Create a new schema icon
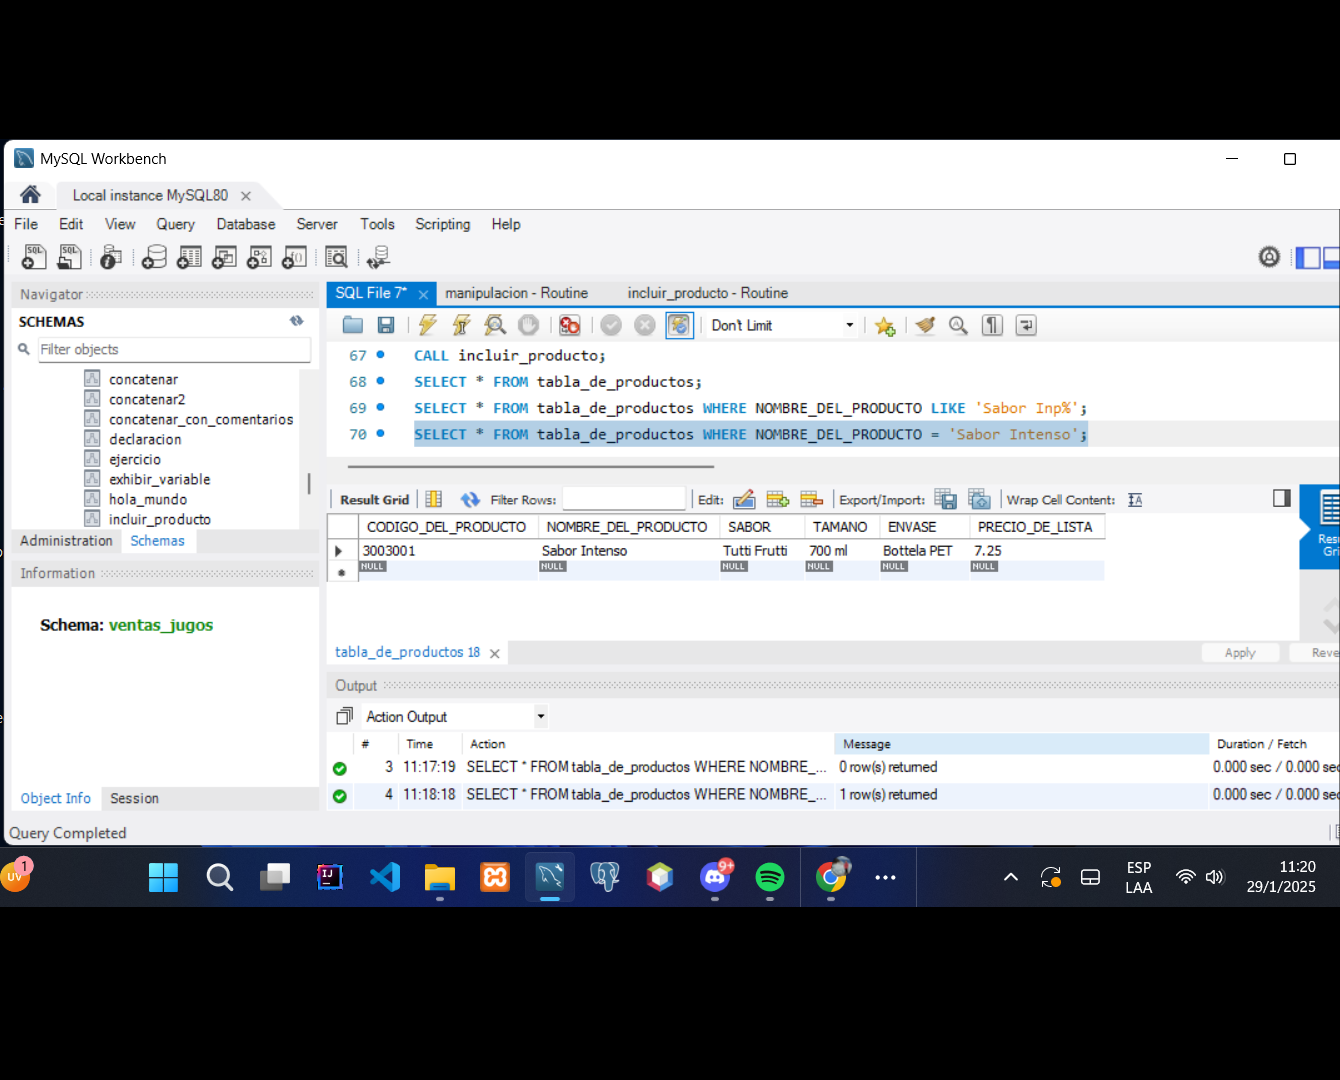This screenshot has width=1340, height=1080. [x=154, y=257]
